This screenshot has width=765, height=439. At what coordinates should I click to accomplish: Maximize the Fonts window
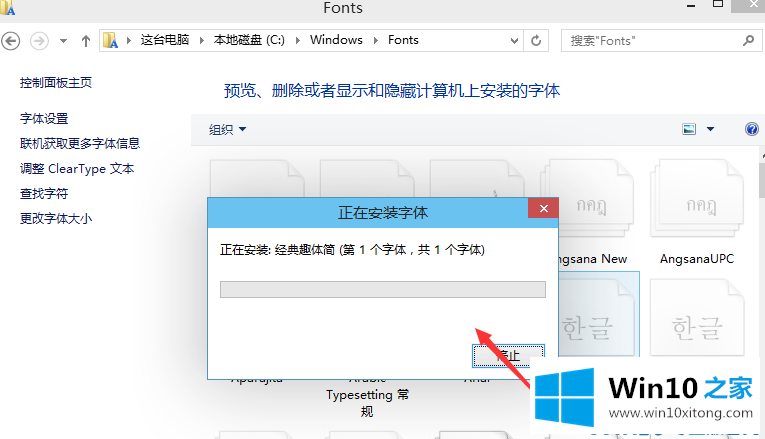pos(718,4)
